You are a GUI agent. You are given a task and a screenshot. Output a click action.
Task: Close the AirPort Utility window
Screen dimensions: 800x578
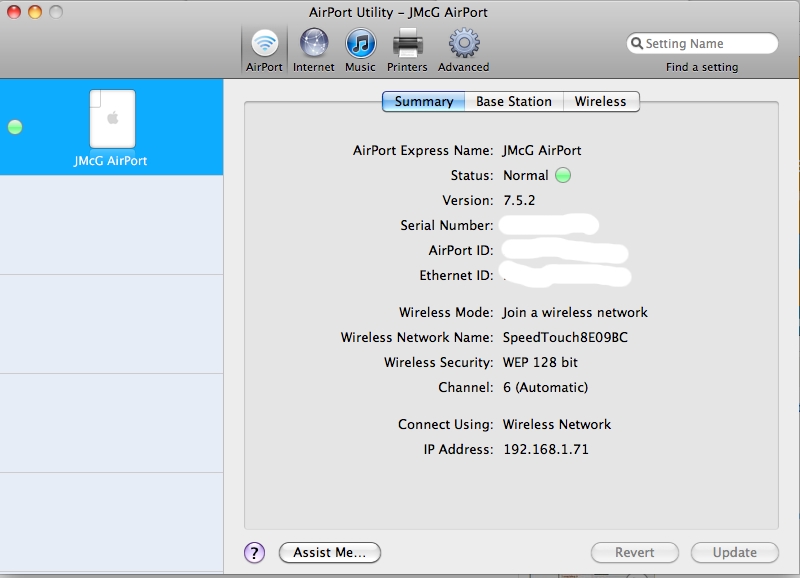(x=14, y=12)
